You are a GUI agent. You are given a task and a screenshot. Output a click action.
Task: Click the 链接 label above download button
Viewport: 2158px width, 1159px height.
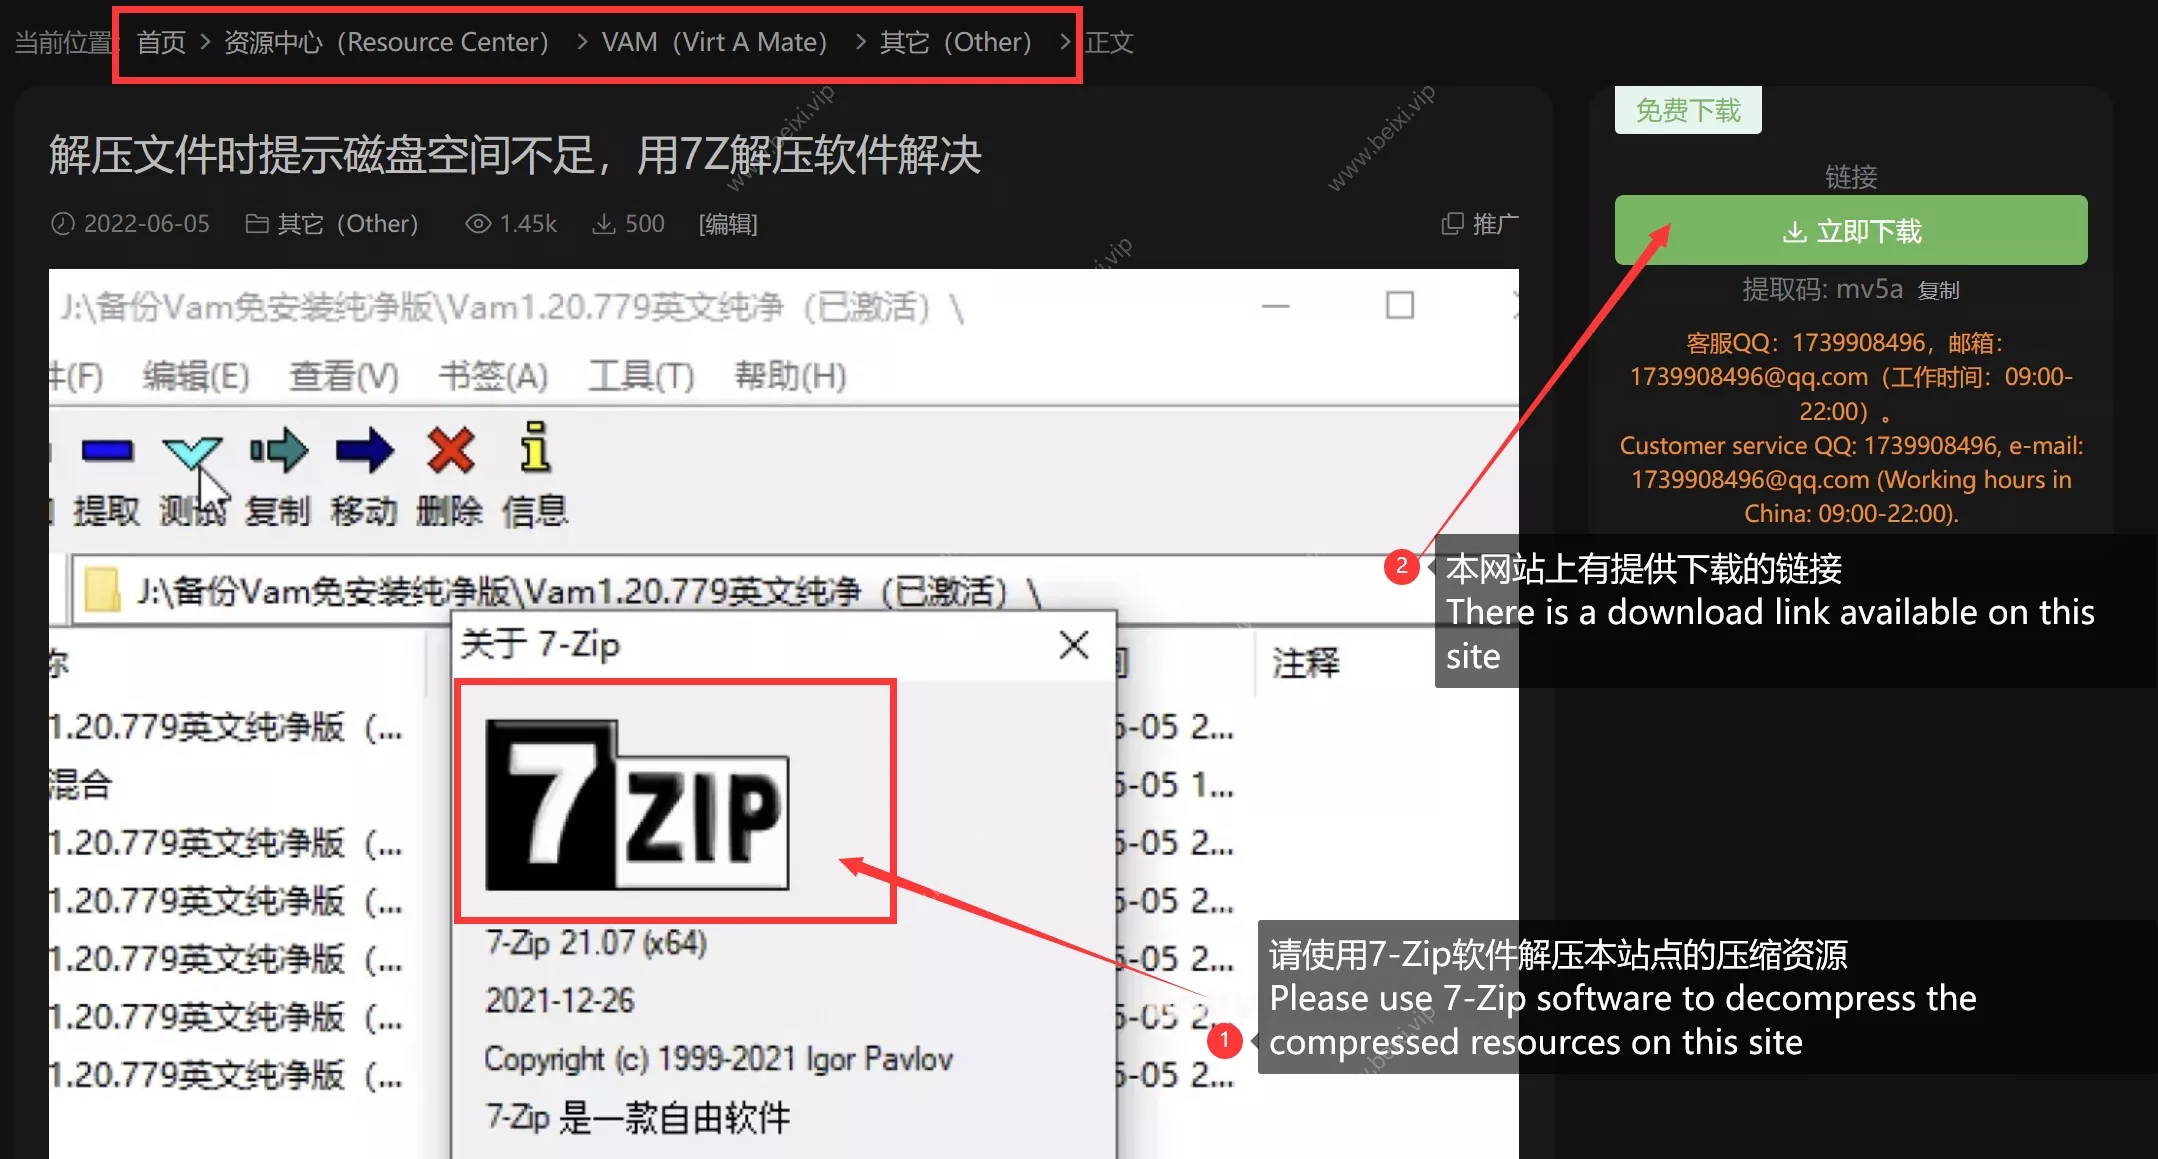click(1851, 177)
